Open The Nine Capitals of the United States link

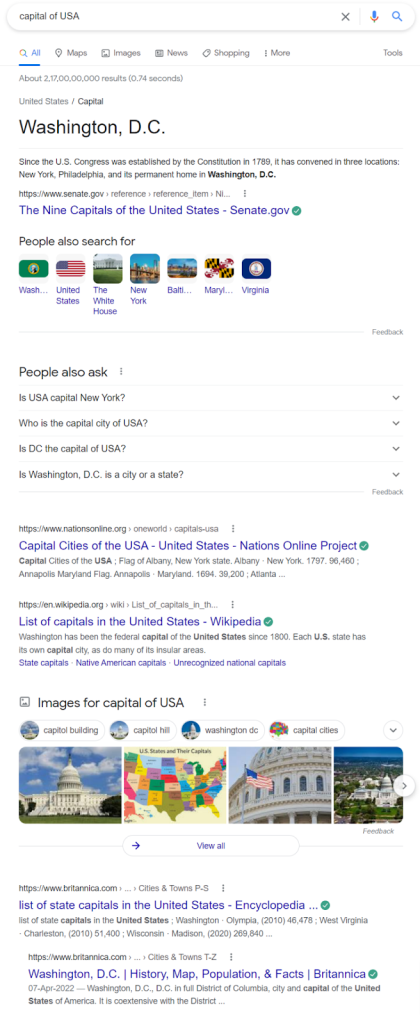[154, 210]
